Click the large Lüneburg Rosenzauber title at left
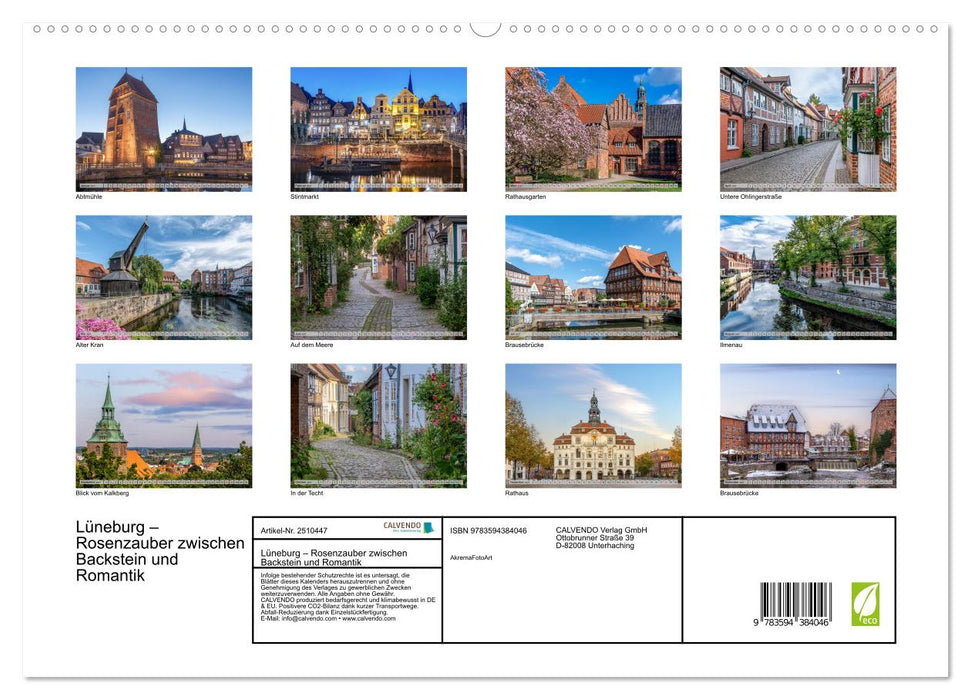Image resolution: width=971 pixels, height=700 pixels. [x=160, y=551]
